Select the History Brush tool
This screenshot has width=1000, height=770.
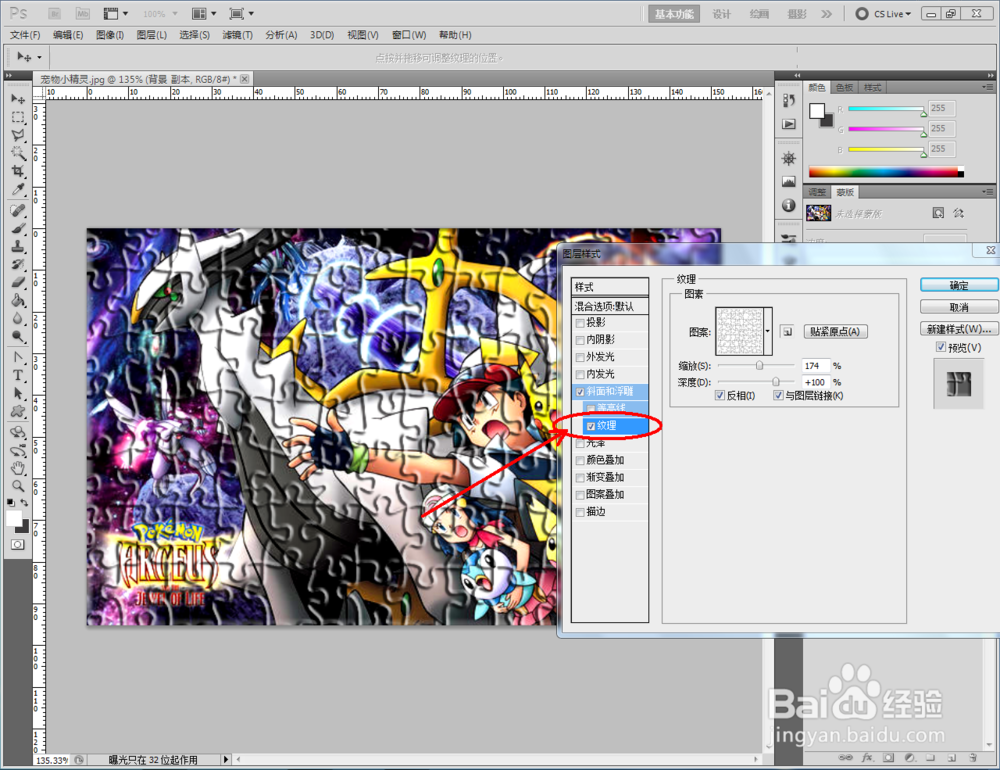pos(18,264)
